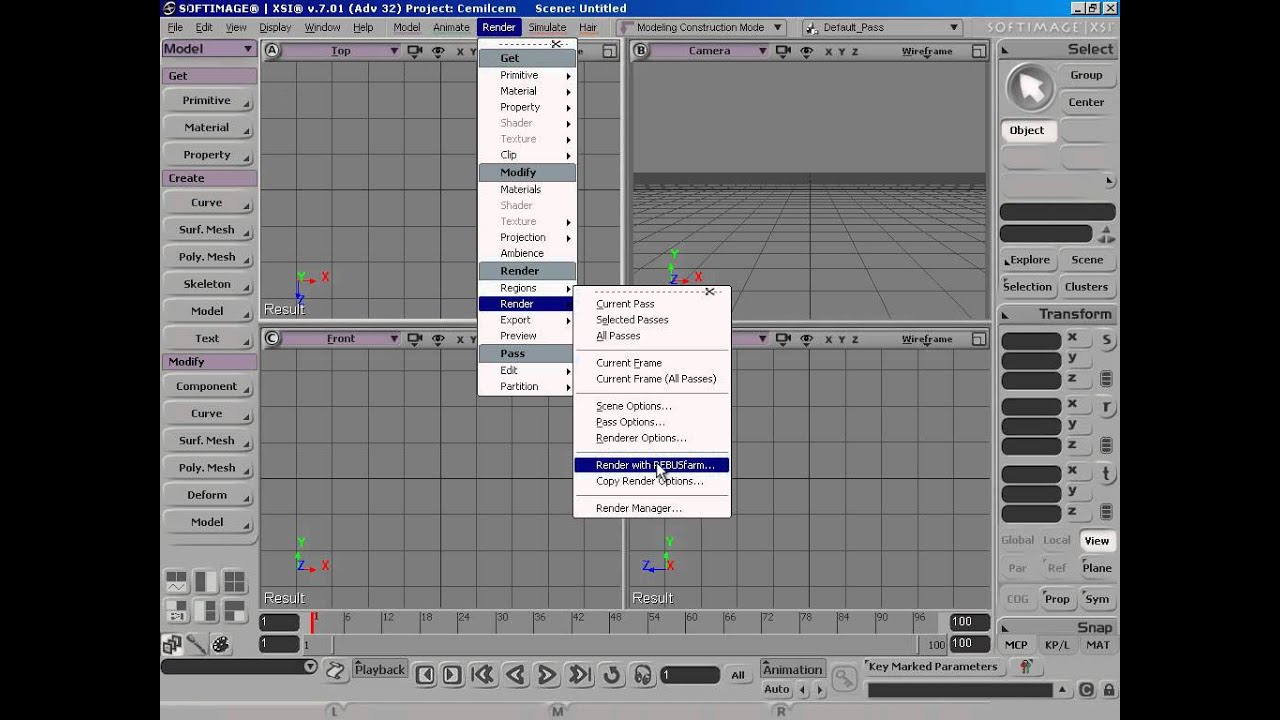Select the graph-top viewport layout icon
Viewport: 1280px width, 720px height.
176,582
